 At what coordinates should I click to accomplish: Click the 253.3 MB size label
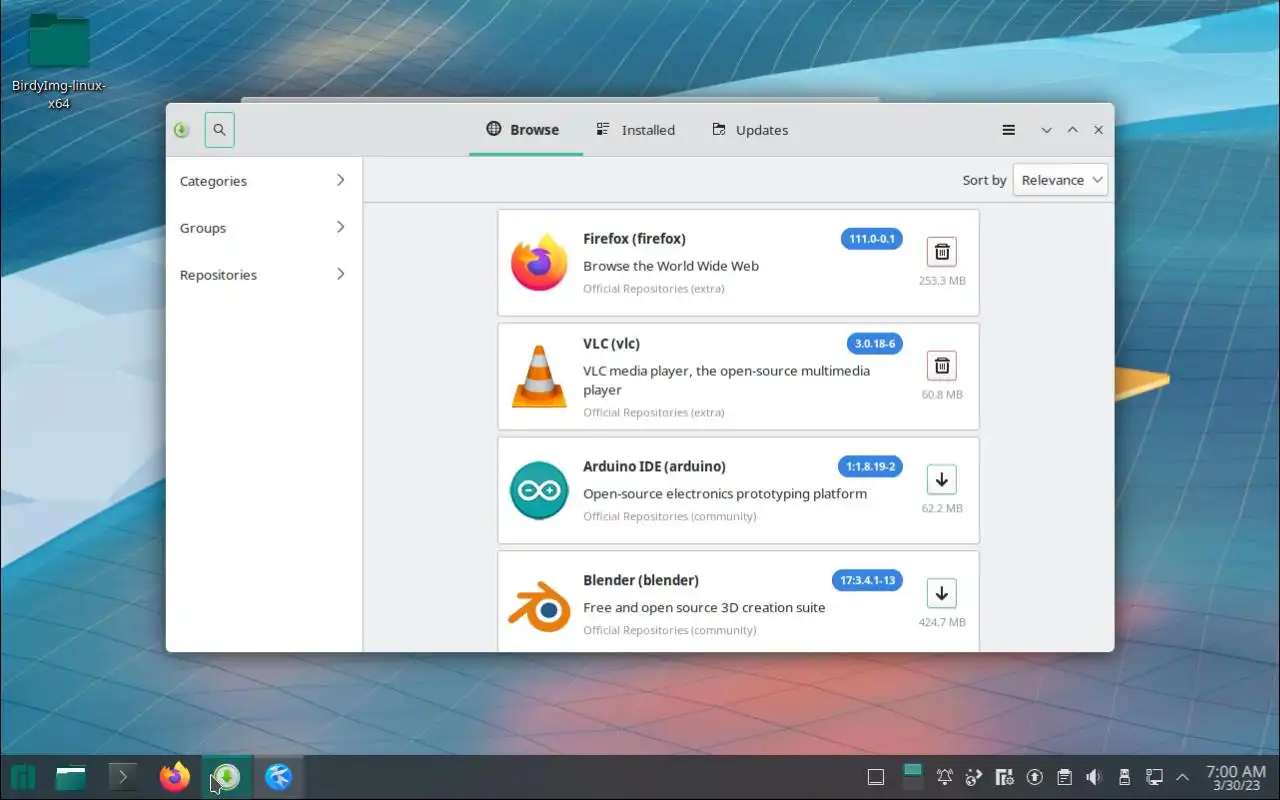pos(942,281)
